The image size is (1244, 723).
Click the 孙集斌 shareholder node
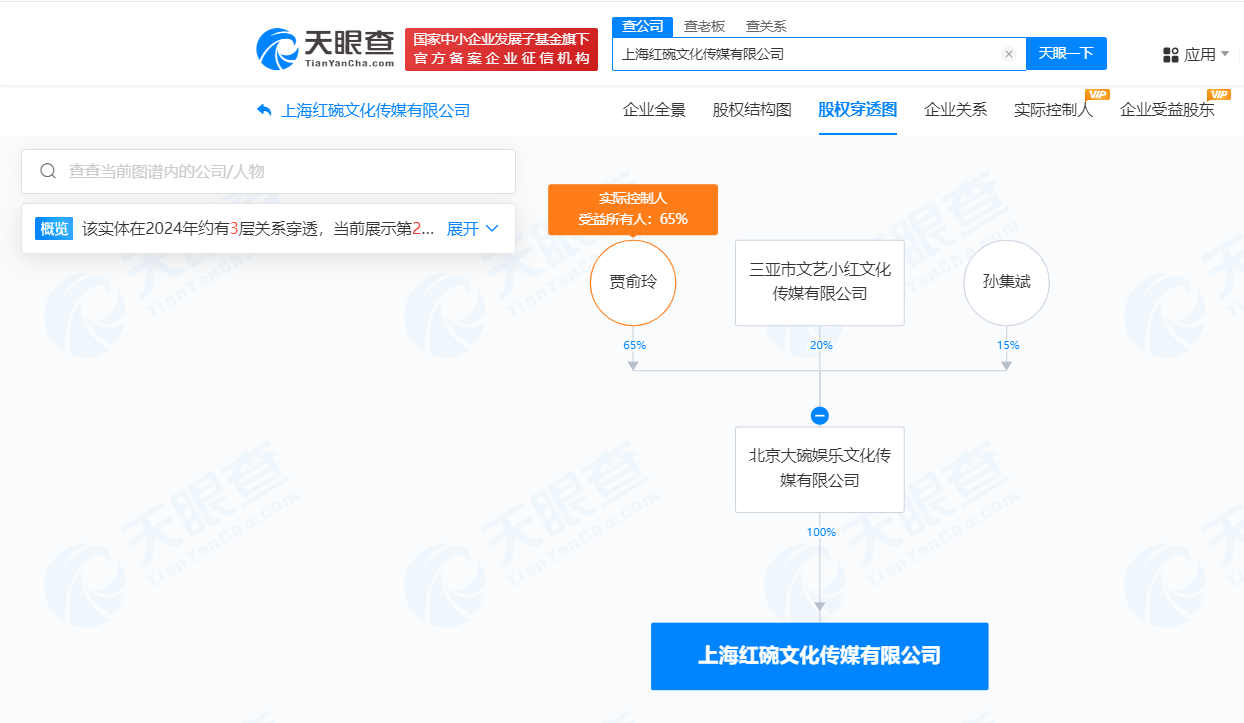click(1006, 283)
